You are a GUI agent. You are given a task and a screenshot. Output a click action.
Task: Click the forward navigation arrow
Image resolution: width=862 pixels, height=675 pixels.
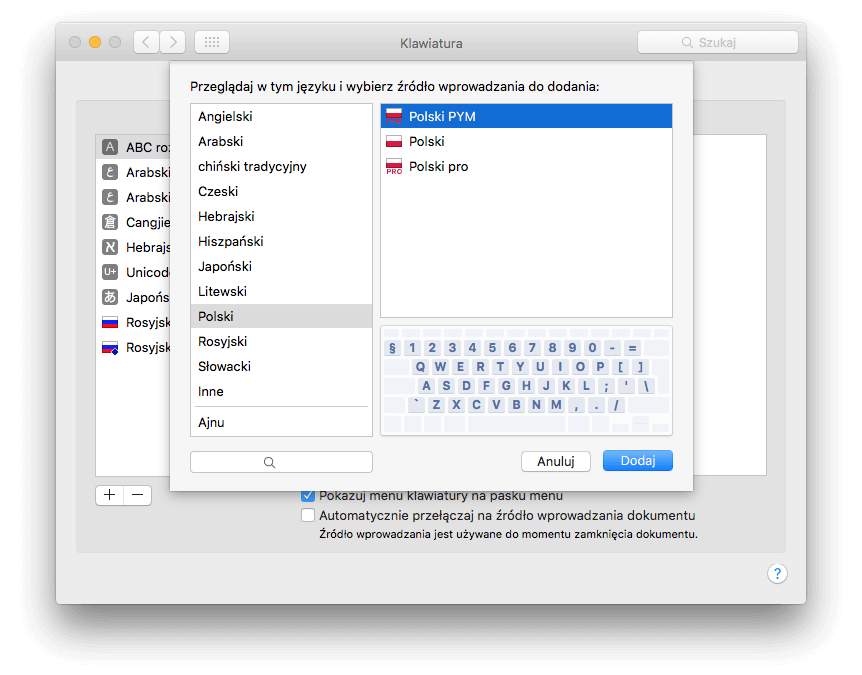(x=173, y=42)
